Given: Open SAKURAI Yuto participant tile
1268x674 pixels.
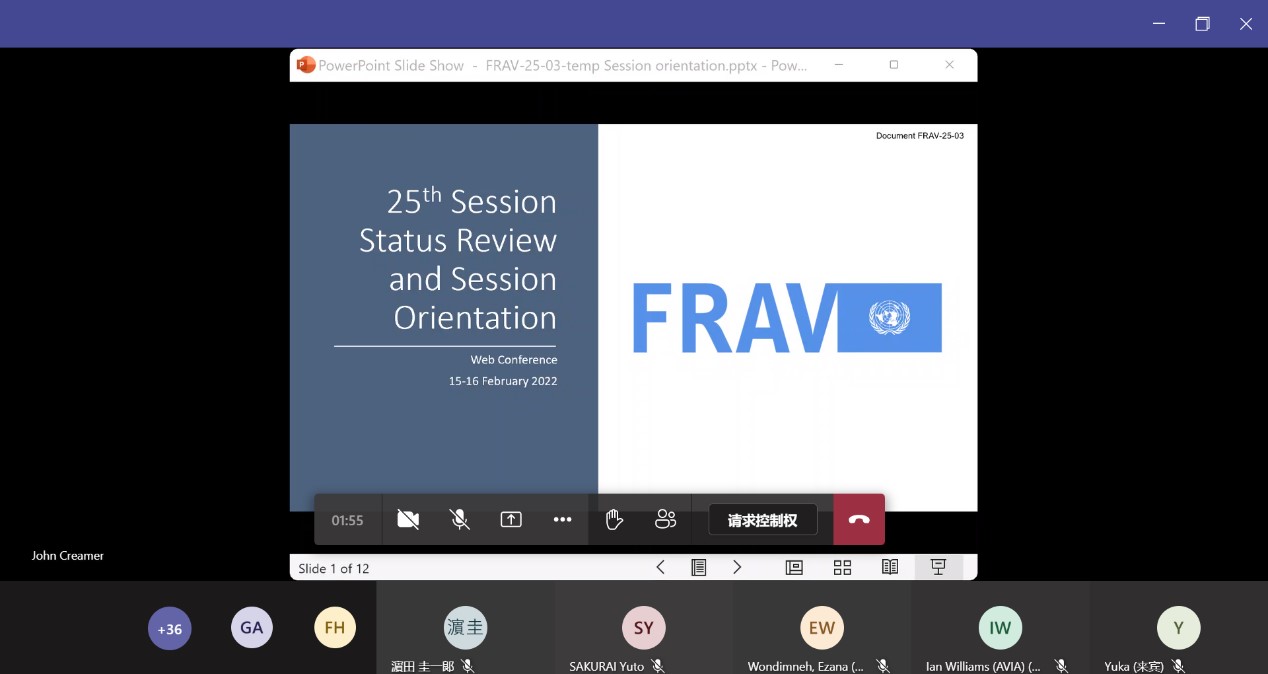Looking at the screenshot, I should coord(643,629).
